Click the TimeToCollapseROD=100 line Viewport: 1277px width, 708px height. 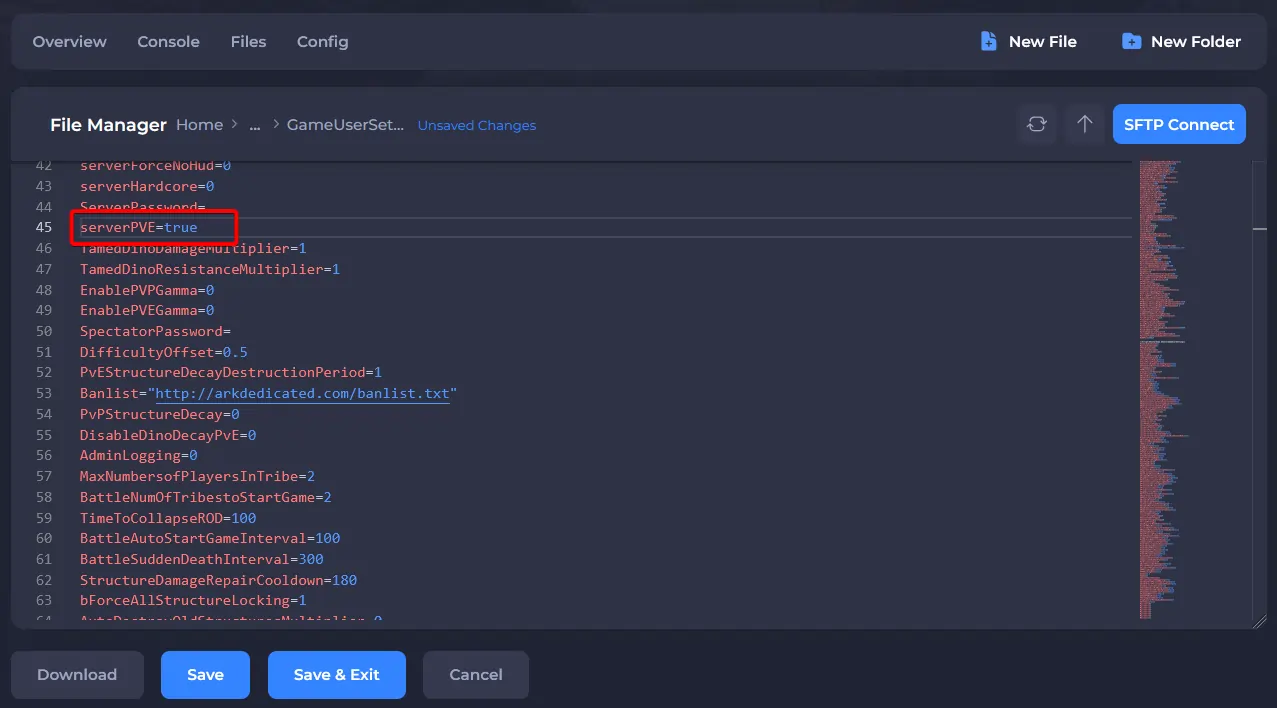[168, 518]
